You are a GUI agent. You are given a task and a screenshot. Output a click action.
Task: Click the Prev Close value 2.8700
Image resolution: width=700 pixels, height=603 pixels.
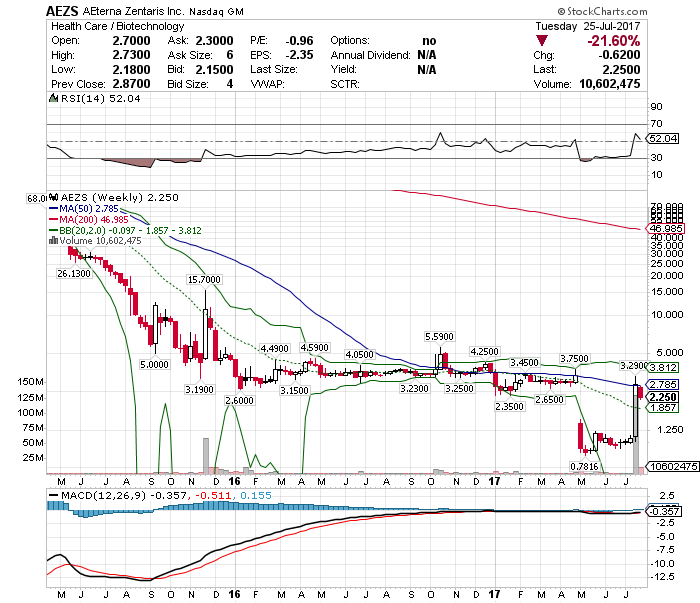click(x=131, y=84)
